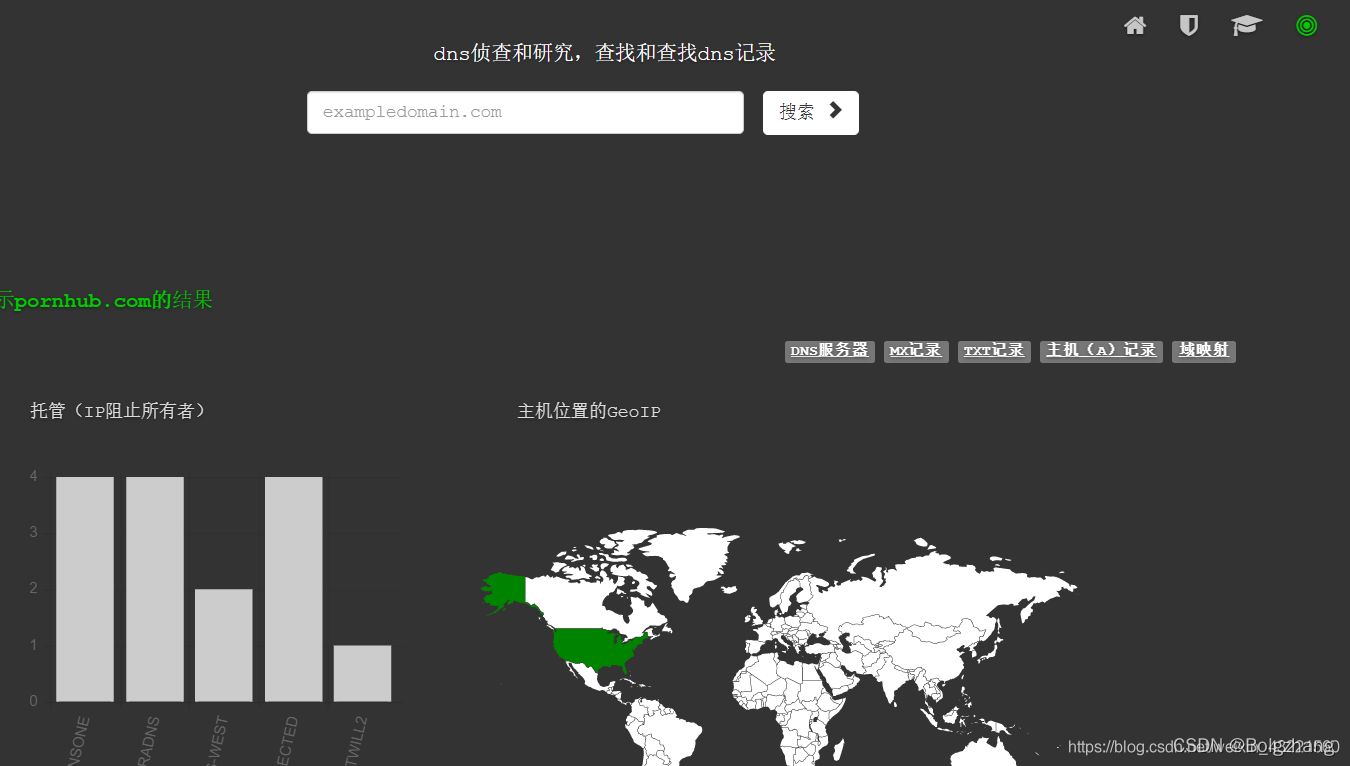The image size is (1350, 766).
Task: Open the home icon in top bar
Action: 1135,26
